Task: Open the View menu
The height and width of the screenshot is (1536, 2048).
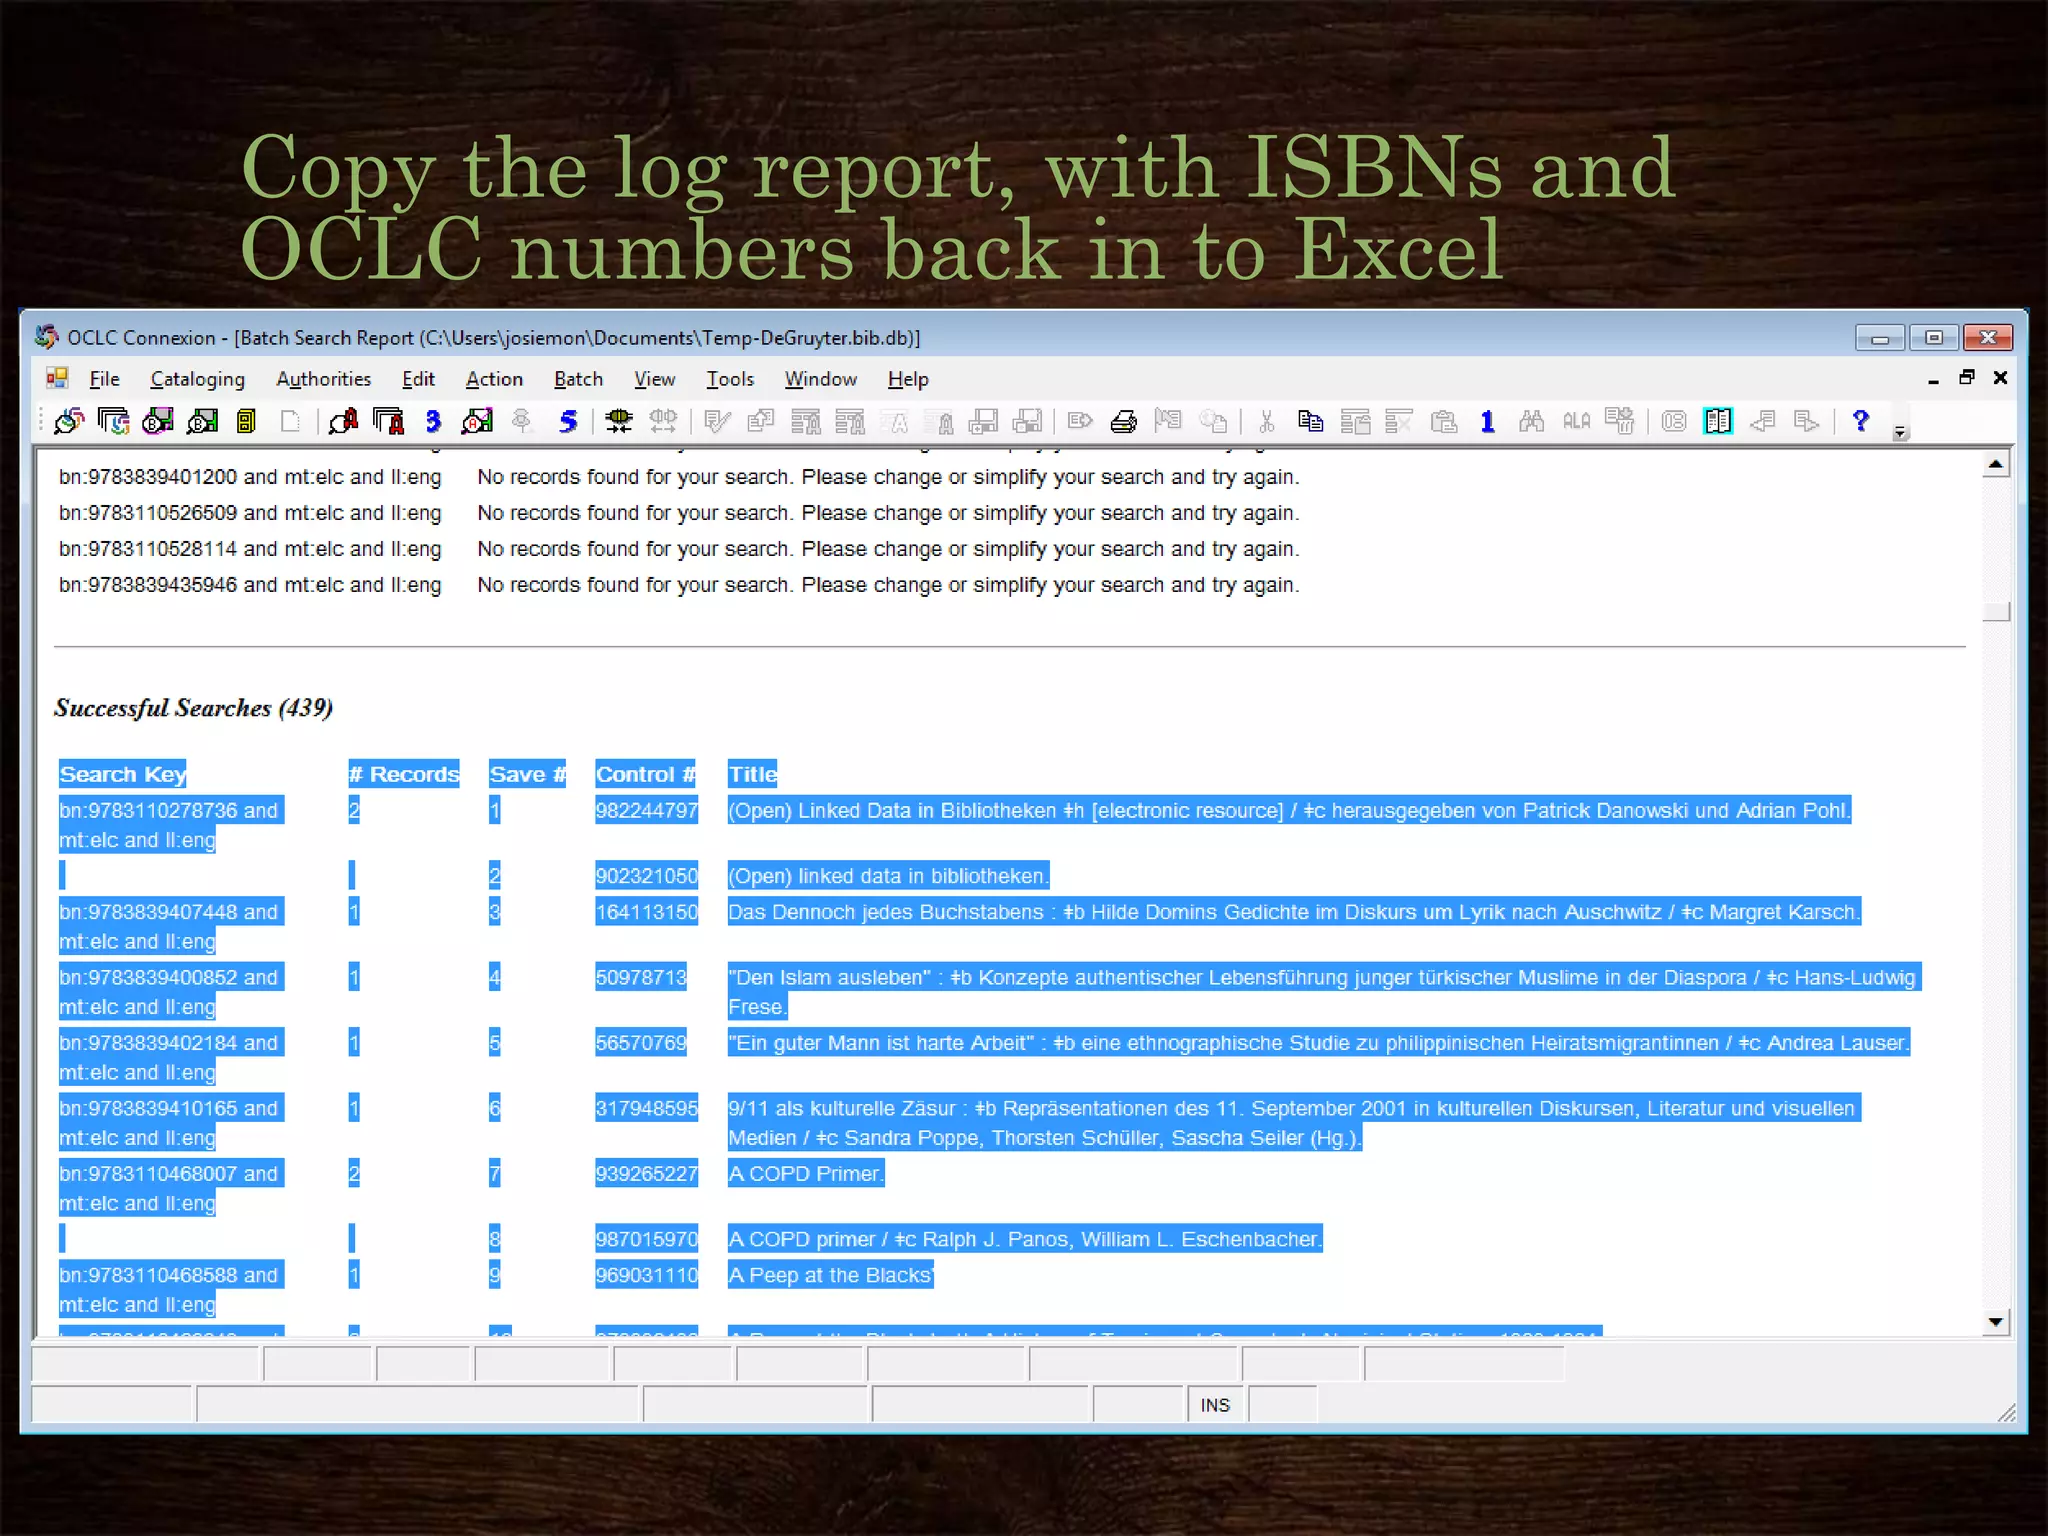Action: [x=654, y=379]
